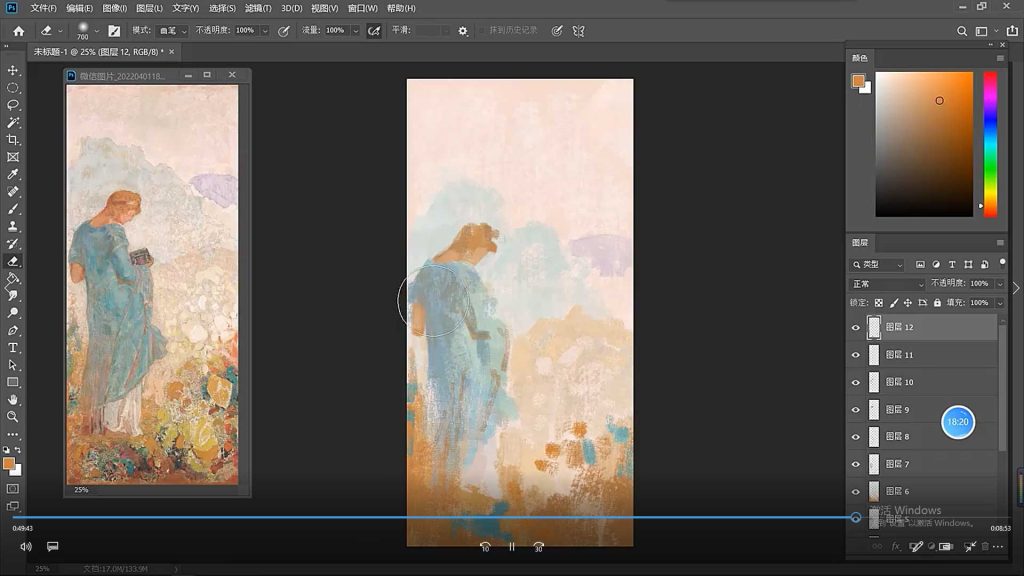
Task: Add a layer mask to 图层 12
Action: click(916, 546)
